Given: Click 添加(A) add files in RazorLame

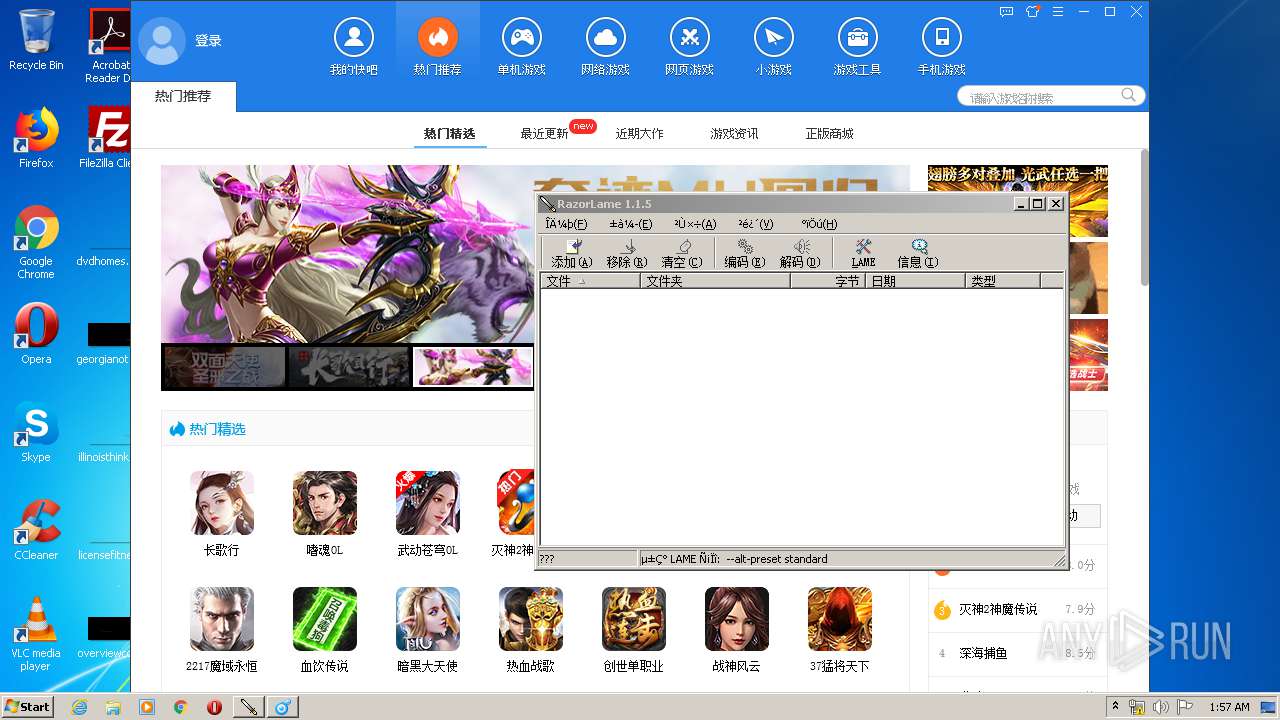Looking at the screenshot, I should [572, 254].
